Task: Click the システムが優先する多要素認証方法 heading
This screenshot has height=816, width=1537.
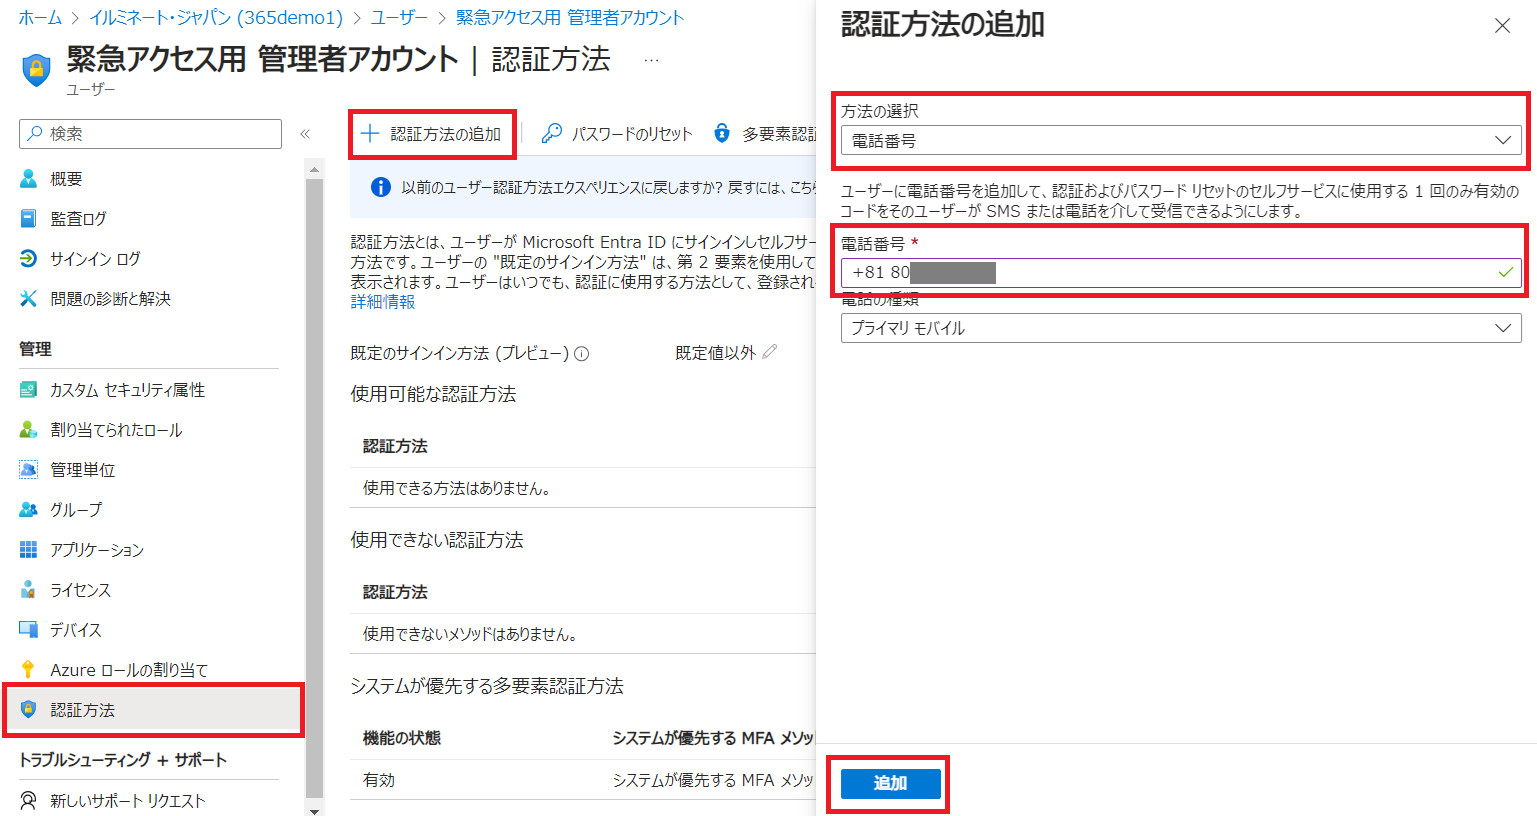Action: point(487,686)
